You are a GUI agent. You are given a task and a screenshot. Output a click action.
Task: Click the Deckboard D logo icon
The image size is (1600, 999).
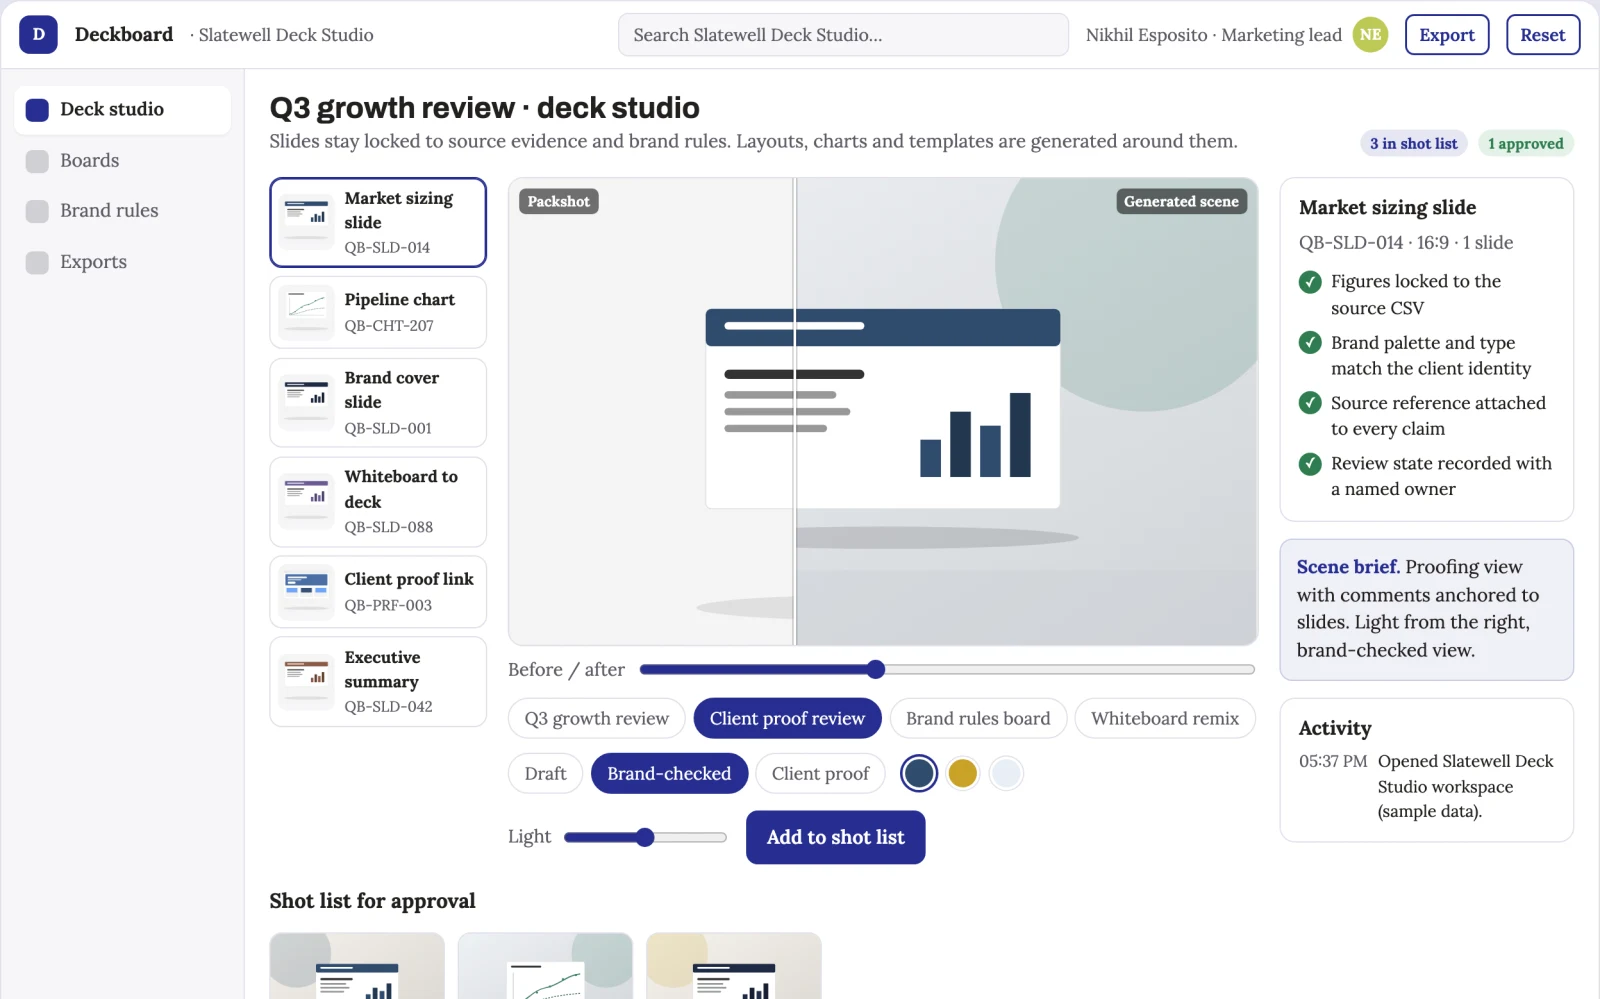[38, 35]
